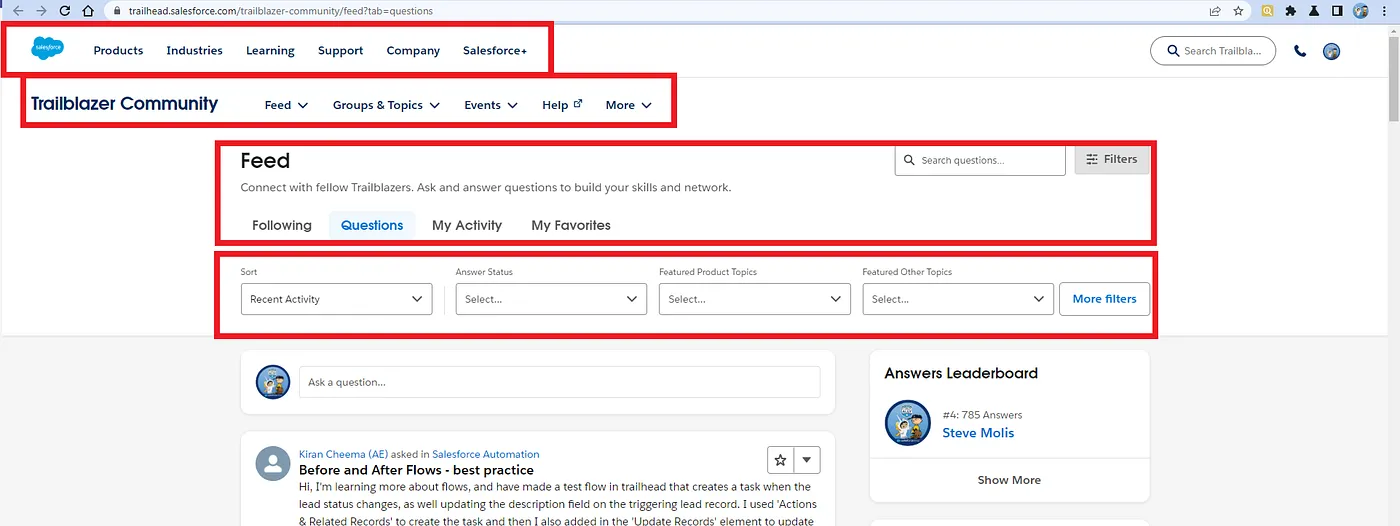Screen dimensions: 1400x526
Task: Click the site lock icon in address bar
Action: pos(117,11)
